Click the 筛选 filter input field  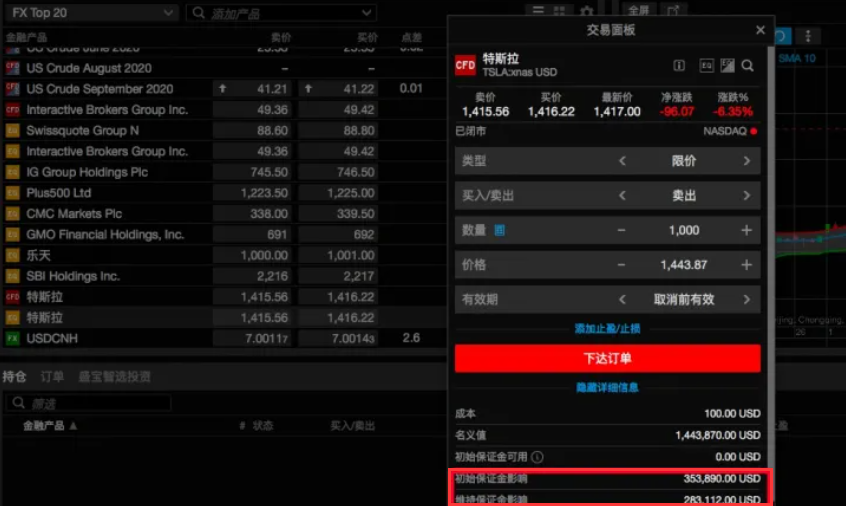88,403
